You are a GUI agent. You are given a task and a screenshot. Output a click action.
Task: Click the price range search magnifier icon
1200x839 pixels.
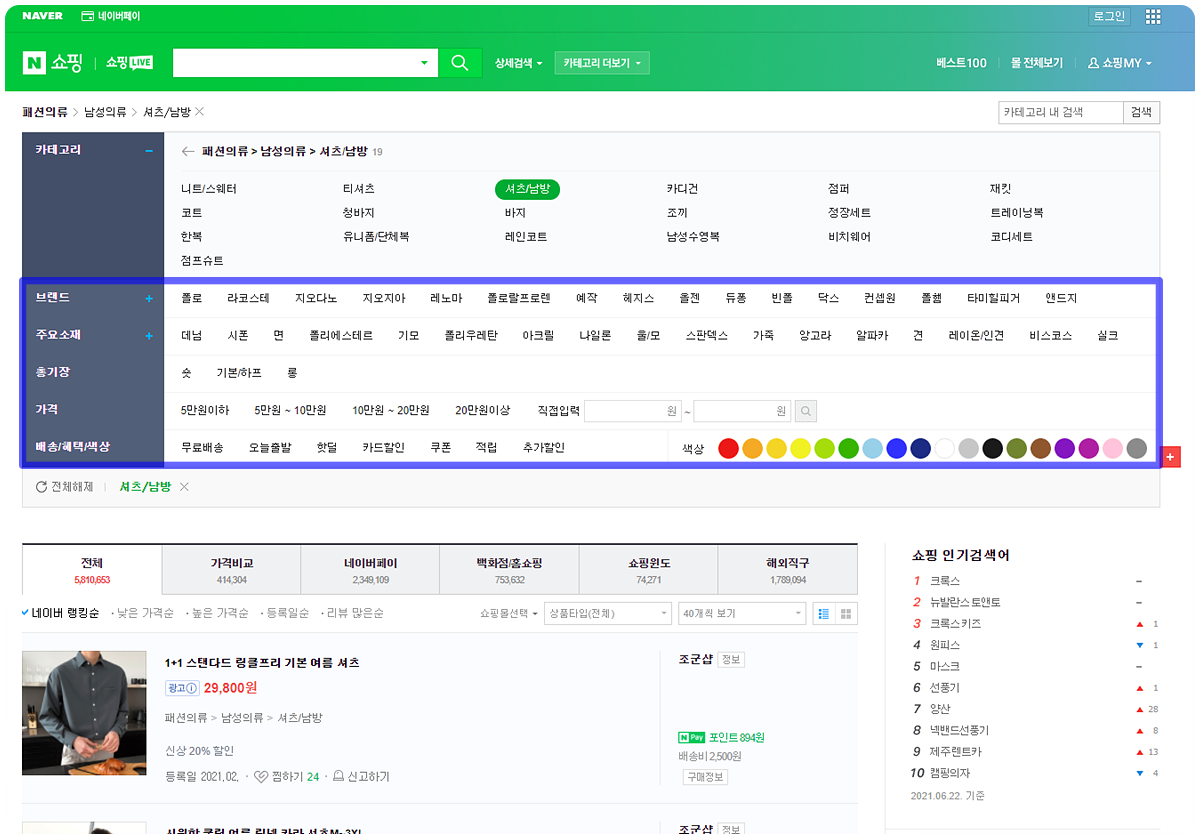click(806, 410)
